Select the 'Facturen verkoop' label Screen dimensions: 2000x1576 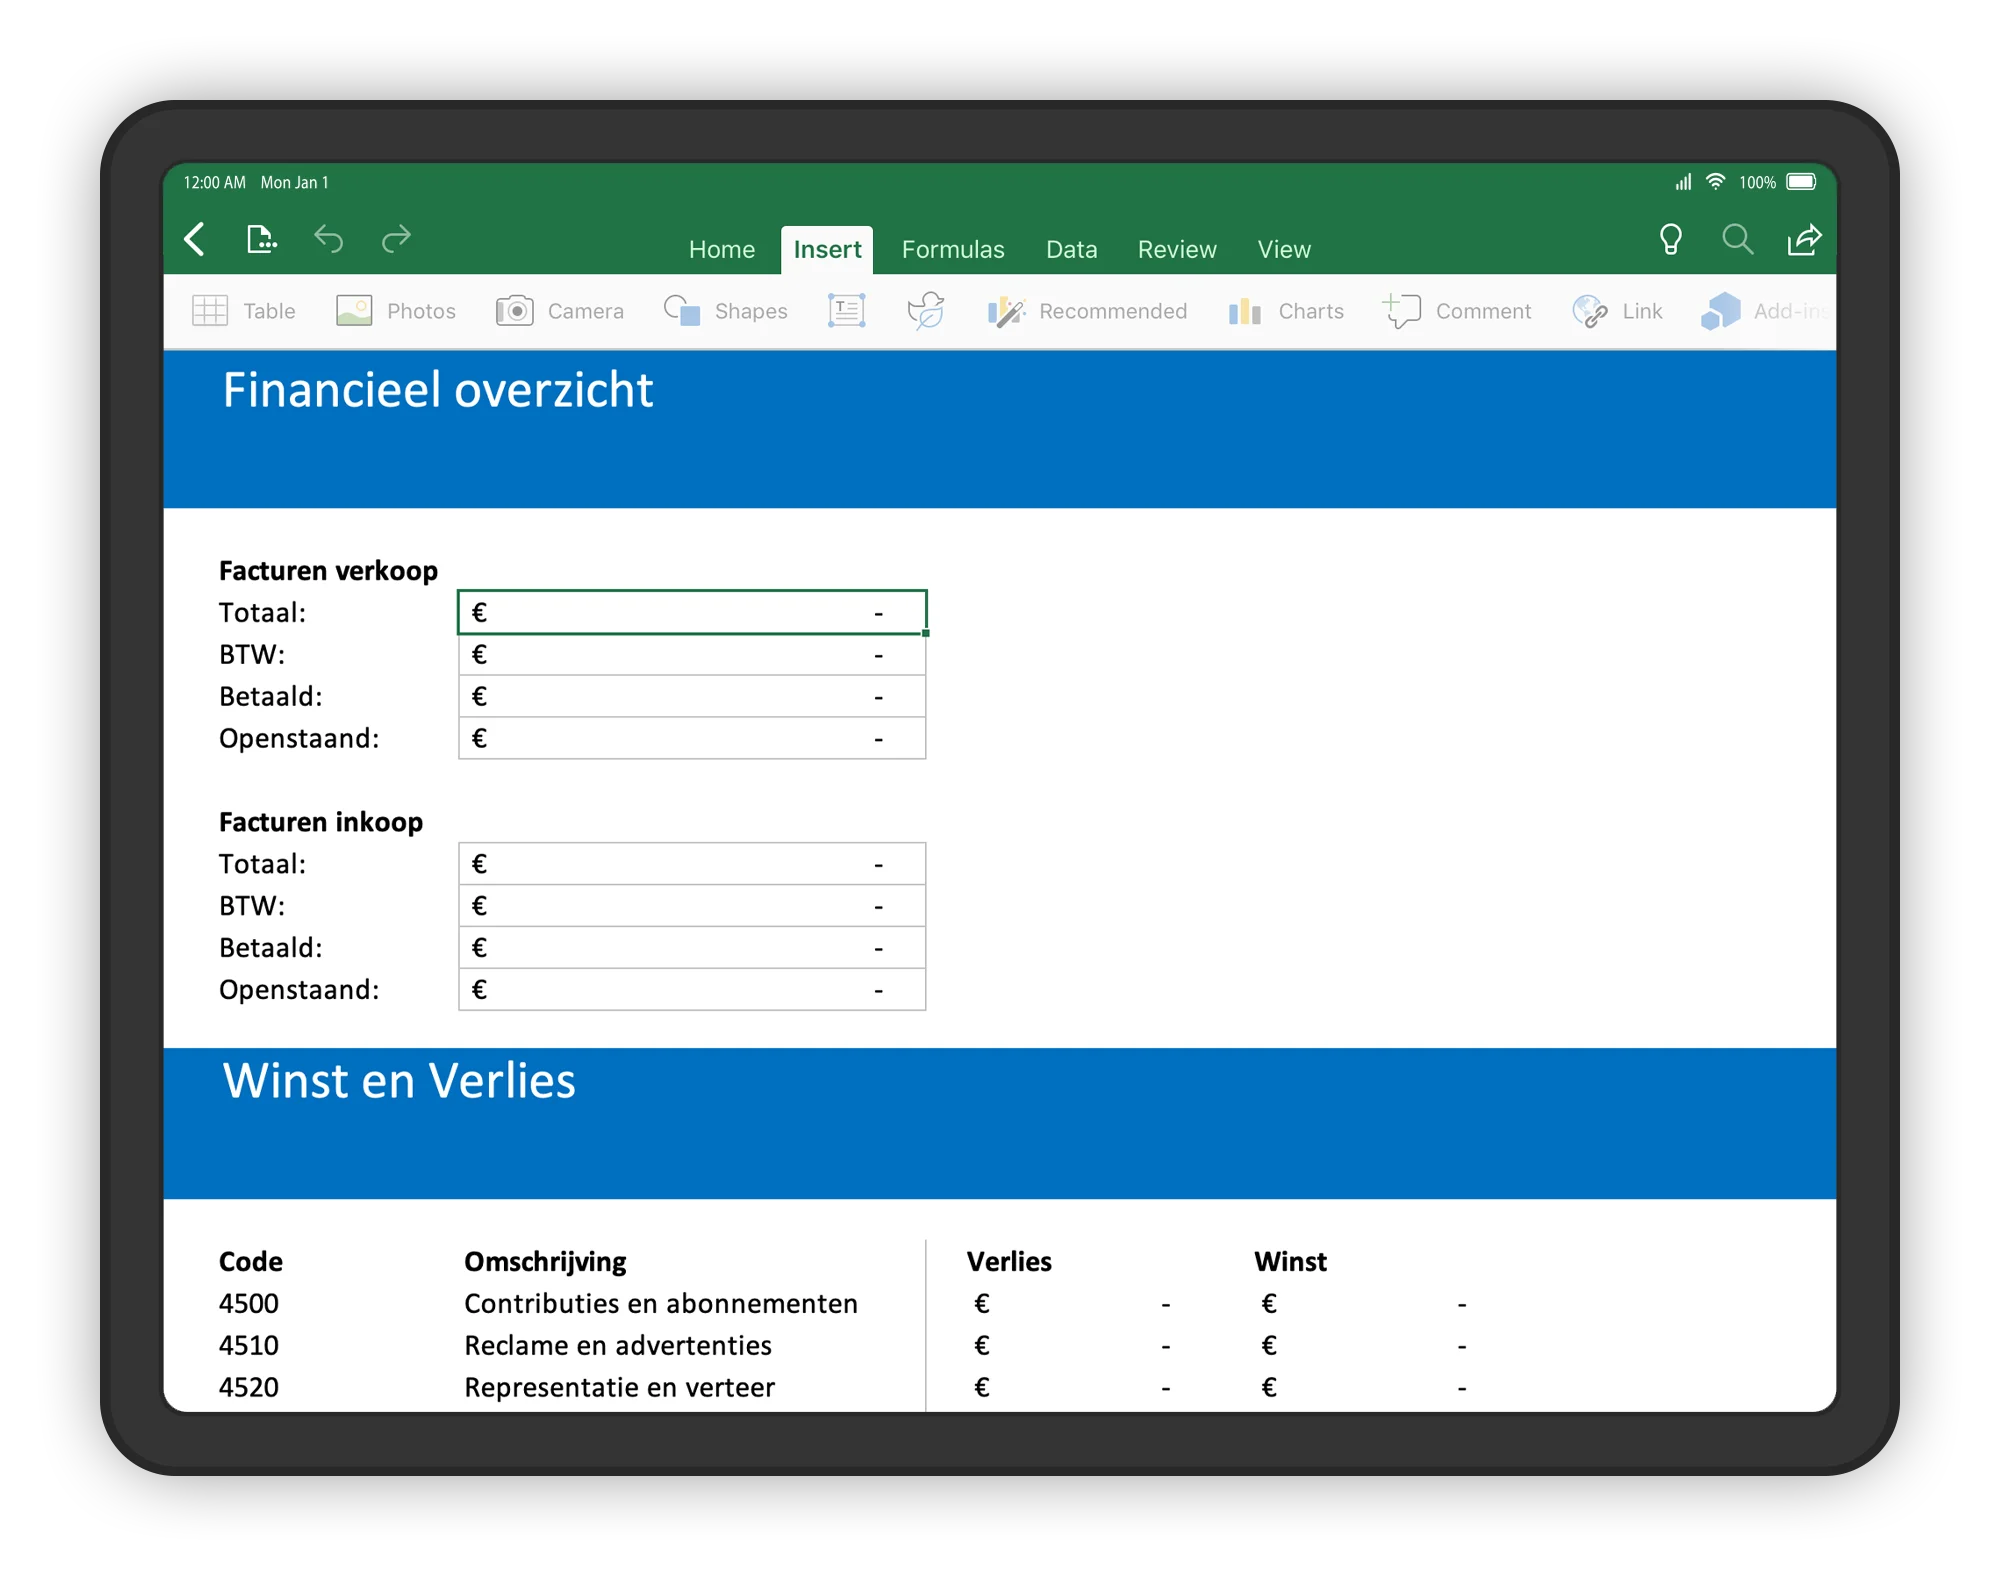(x=328, y=571)
